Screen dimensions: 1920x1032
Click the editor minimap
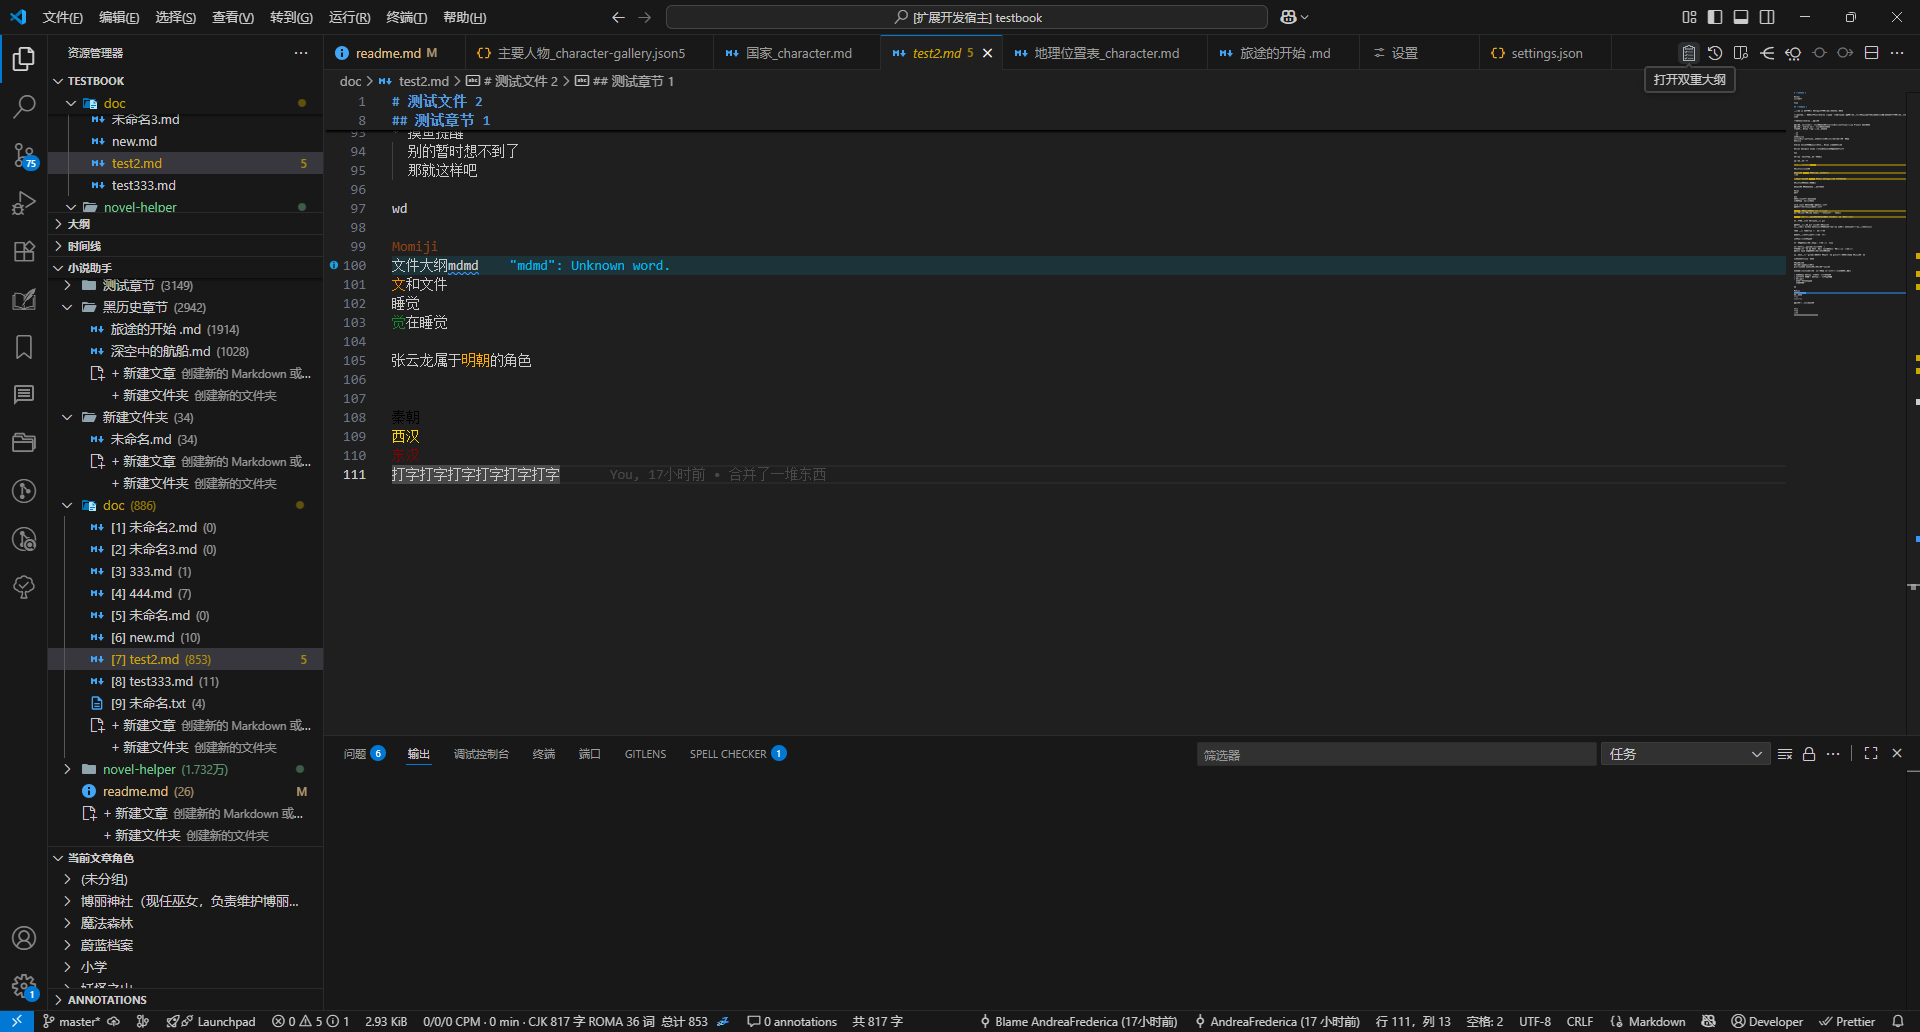point(1848,200)
